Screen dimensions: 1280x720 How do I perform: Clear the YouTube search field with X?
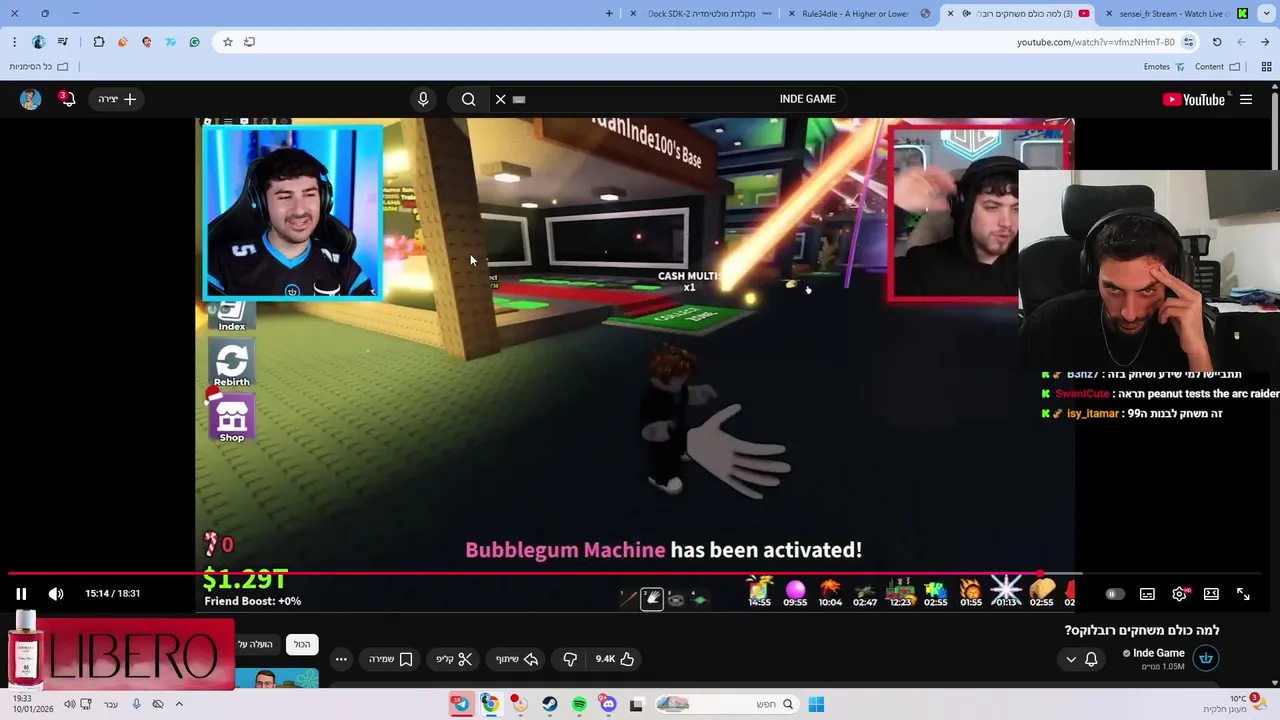(501, 99)
